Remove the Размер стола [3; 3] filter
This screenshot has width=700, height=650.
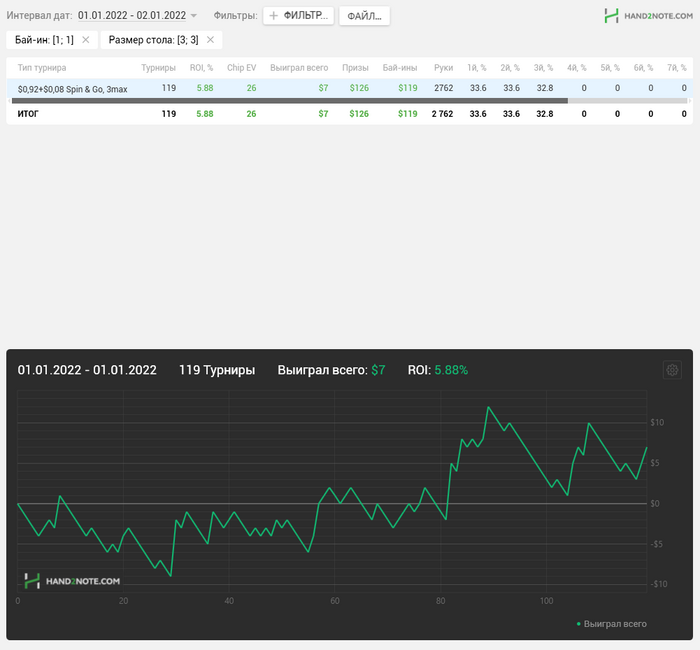(213, 40)
